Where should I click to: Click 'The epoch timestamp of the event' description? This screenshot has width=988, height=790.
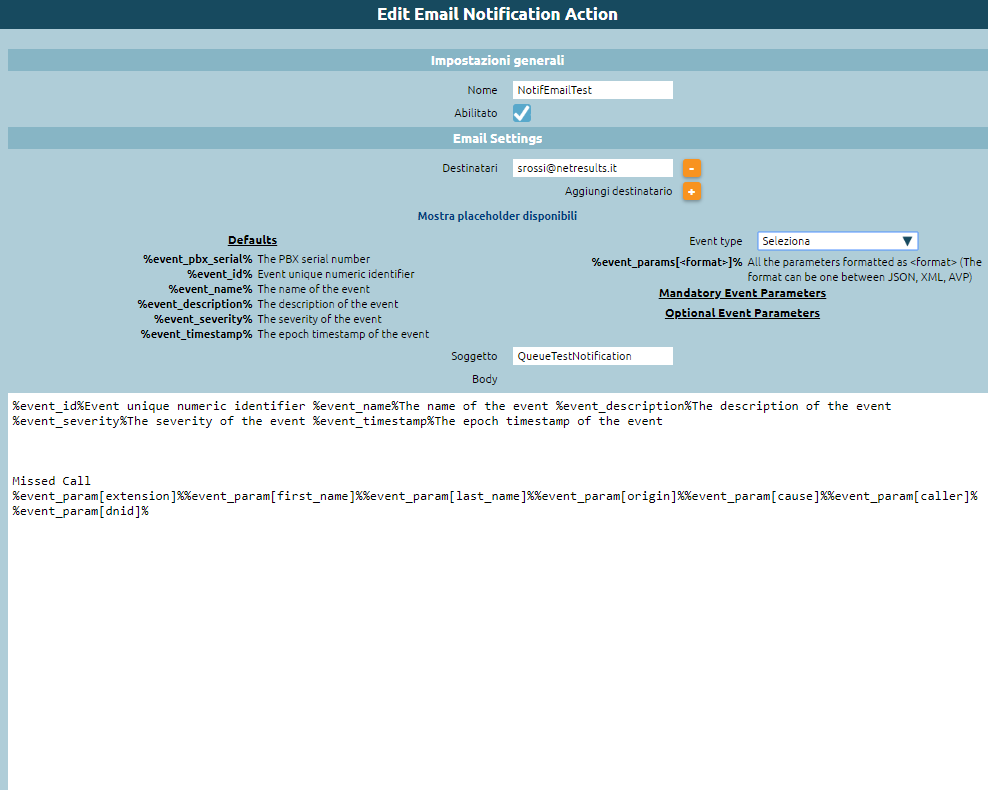click(343, 335)
